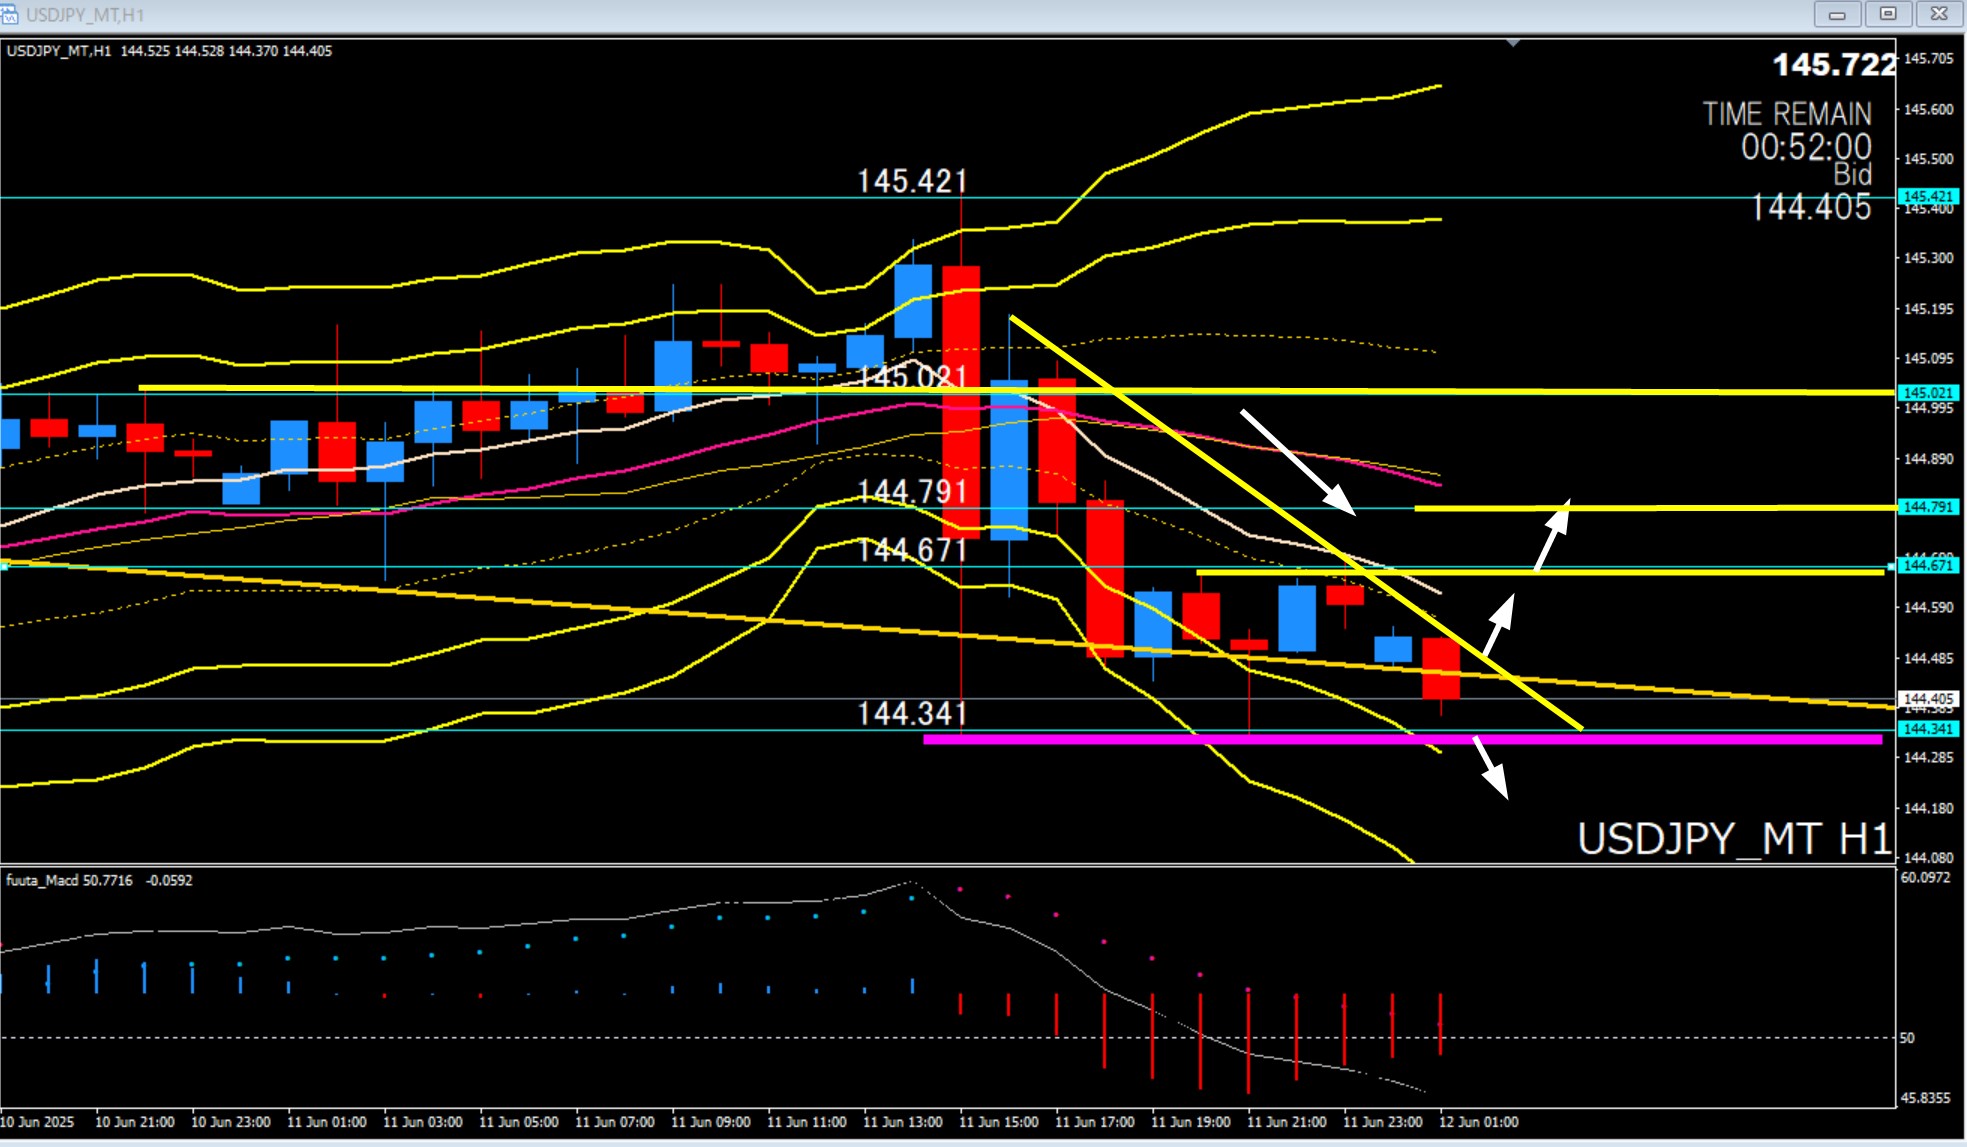Click the 144.341 price tag on the axis
The image size is (1967, 1147).
point(1928,729)
